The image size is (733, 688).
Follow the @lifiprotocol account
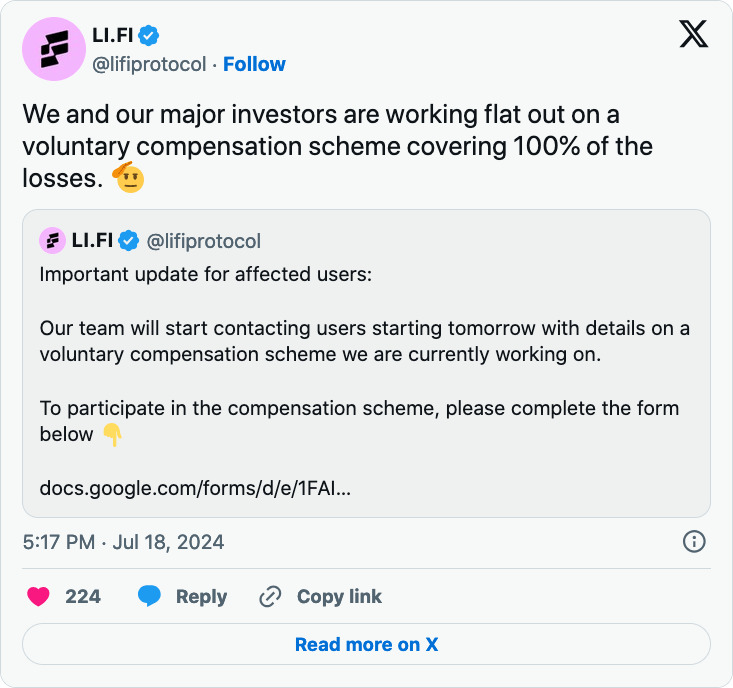click(254, 64)
